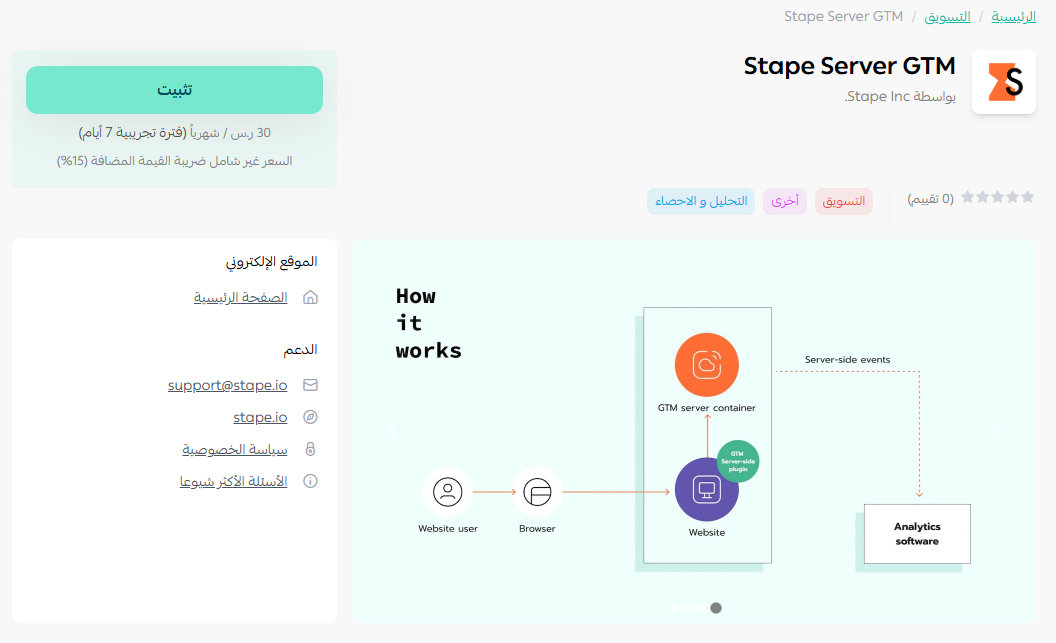Select the active dark carousel dot
This screenshot has height=643, width=1056.
pyautogui.click(x=716, y=607)
